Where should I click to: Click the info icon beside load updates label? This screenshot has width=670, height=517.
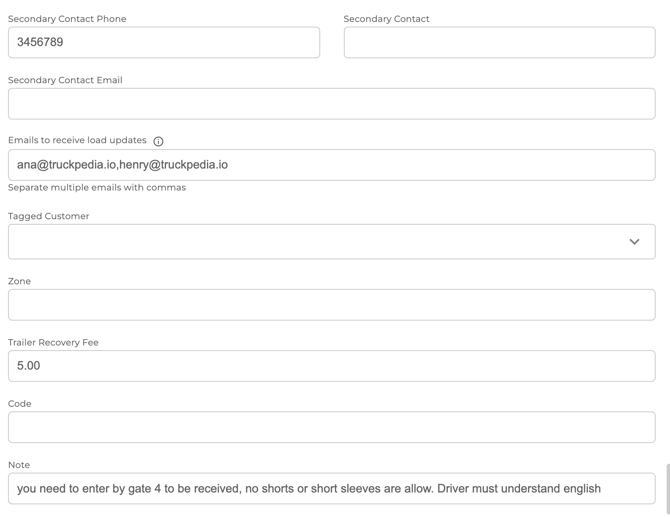coord(158,141)
